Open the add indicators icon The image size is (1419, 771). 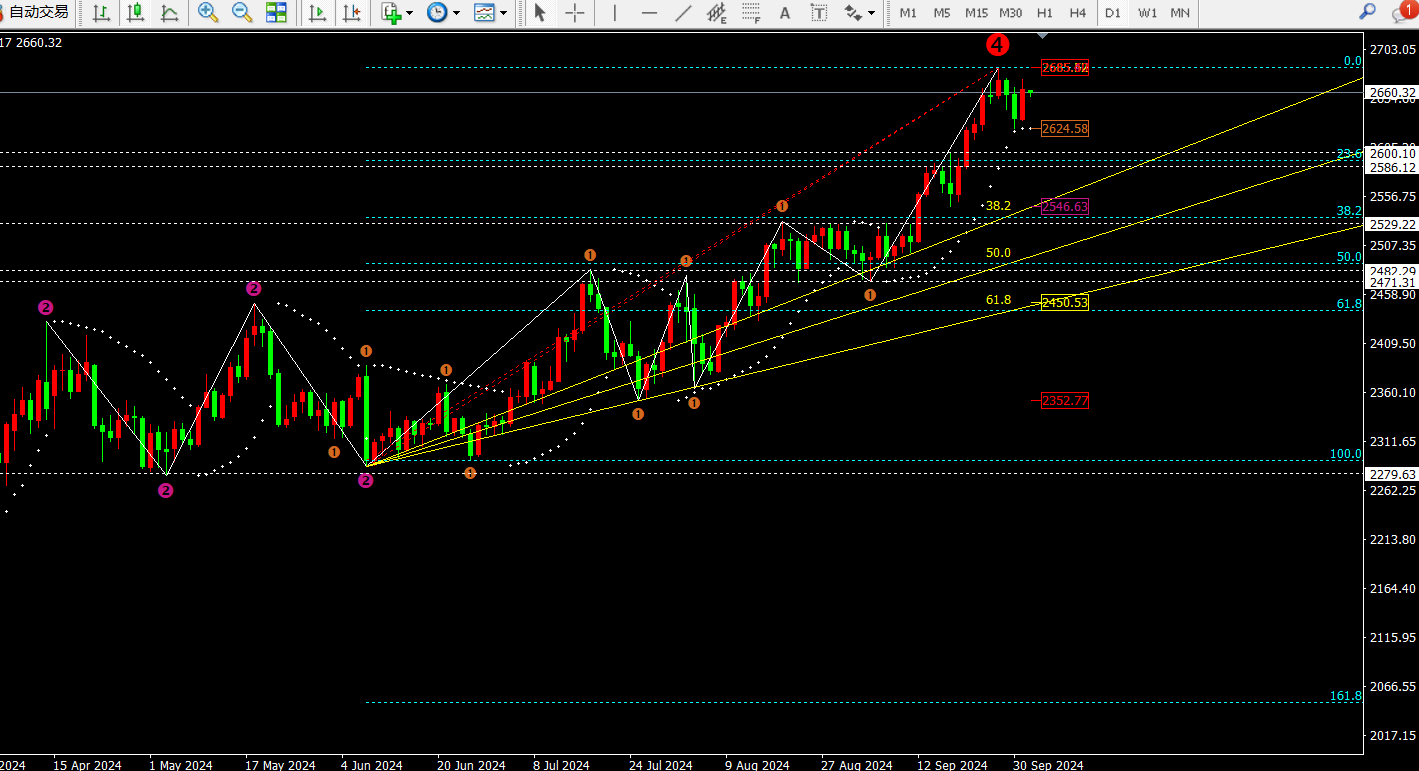(x=391, y=13)
